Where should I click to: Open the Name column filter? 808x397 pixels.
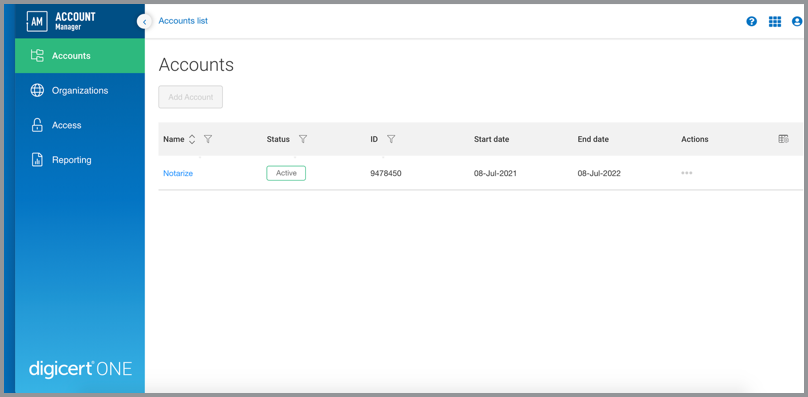click(x=208, y=139)
